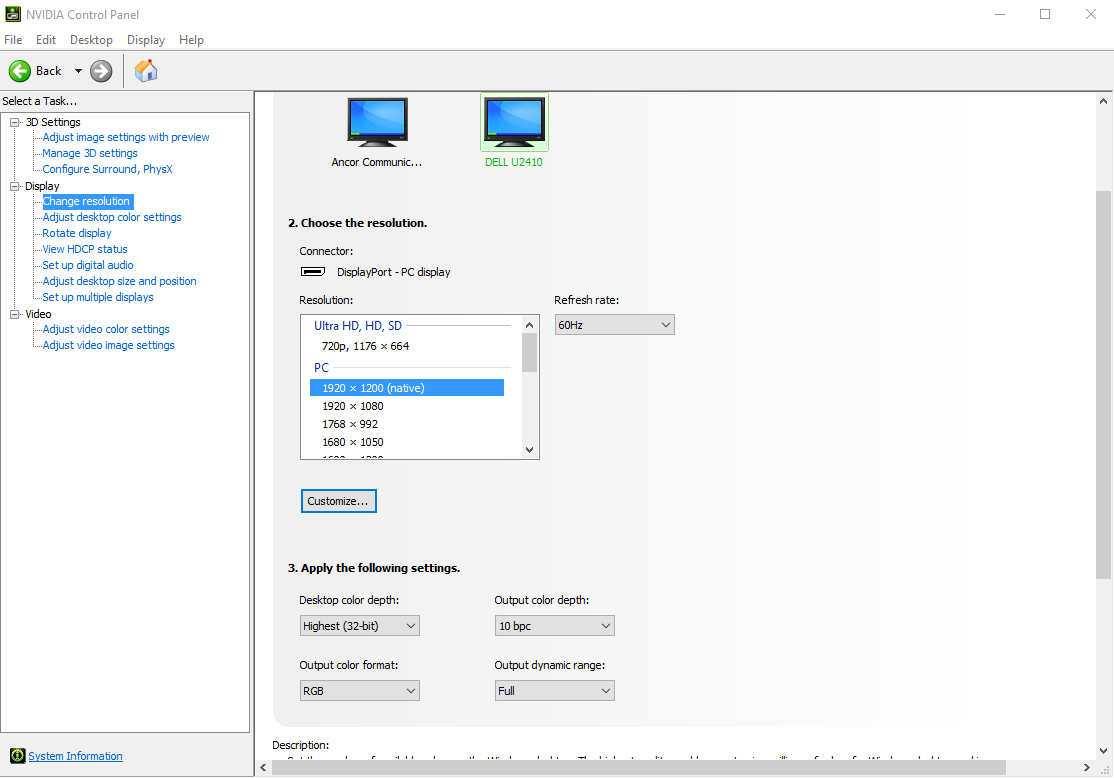This screenshot has height=778, width=1114.
Task: Open View HDCP status
Action: tap(85, 249)
